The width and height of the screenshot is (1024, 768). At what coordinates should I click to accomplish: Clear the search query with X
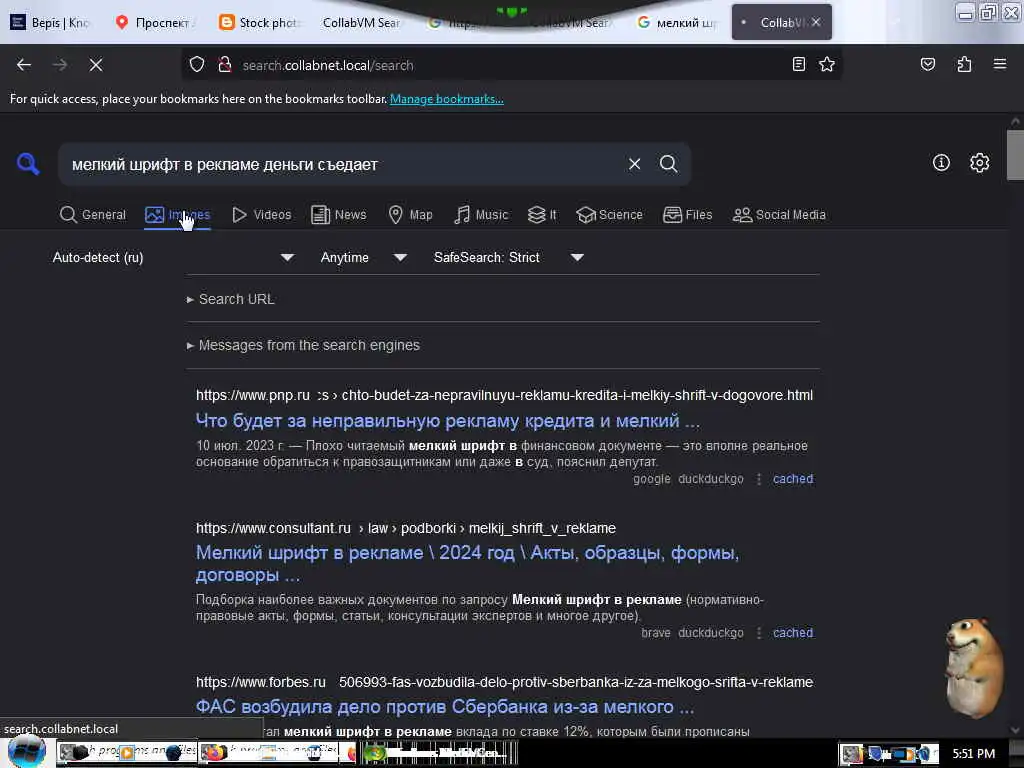[x=634, y=164]
